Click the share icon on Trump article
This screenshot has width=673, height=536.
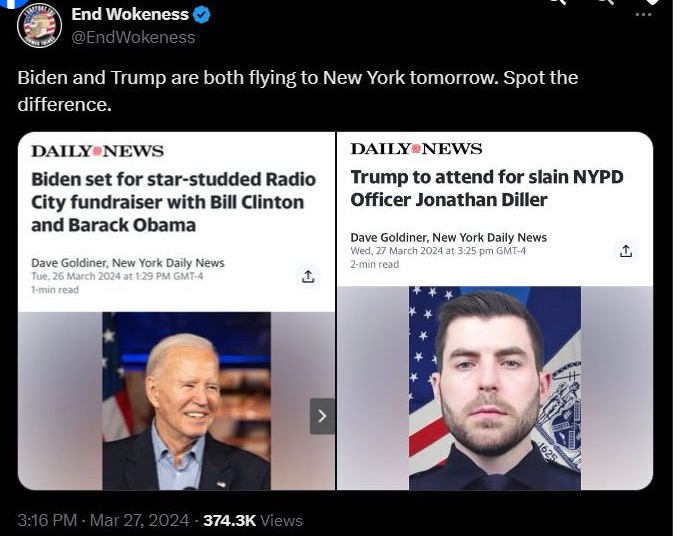(626, 250)
